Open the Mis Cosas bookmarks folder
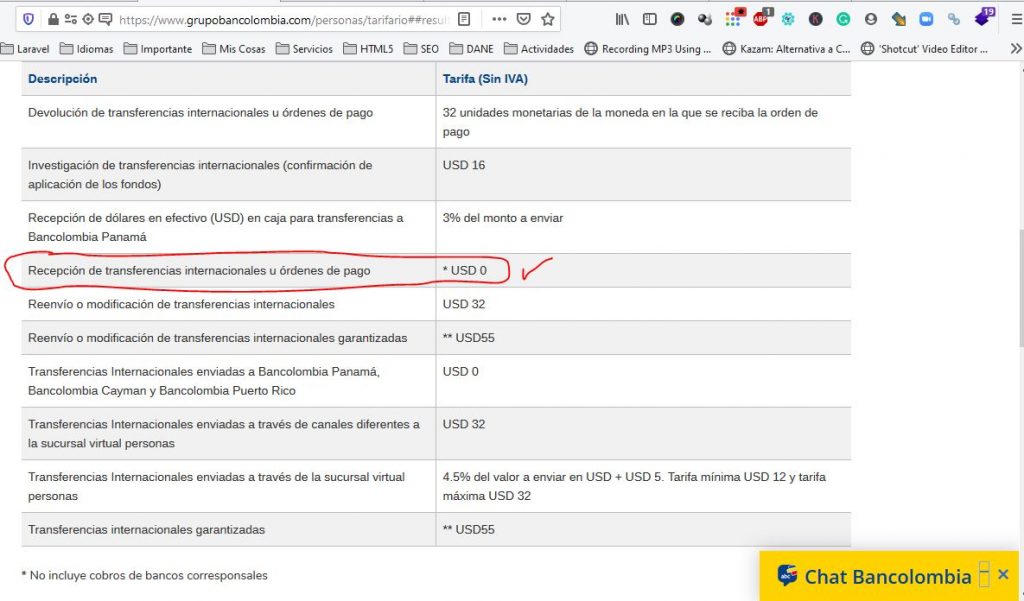 click(x=234, y=48)
